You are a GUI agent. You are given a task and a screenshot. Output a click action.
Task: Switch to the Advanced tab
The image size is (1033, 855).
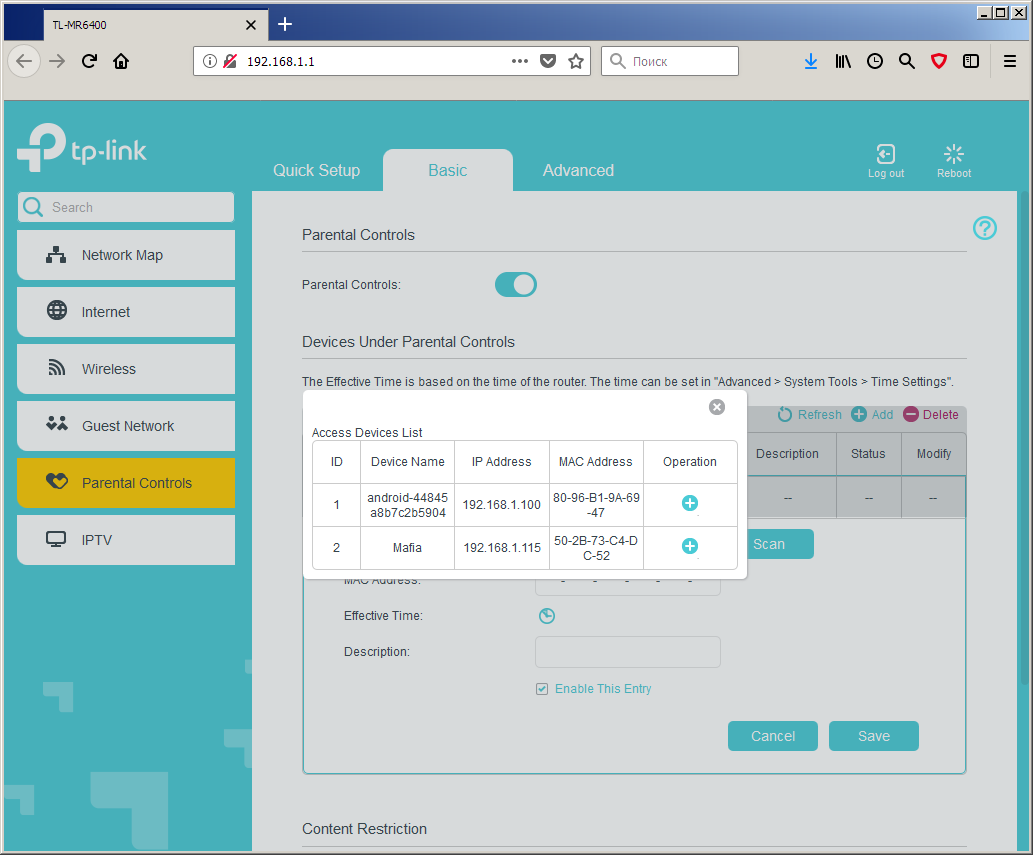[578, 171]
